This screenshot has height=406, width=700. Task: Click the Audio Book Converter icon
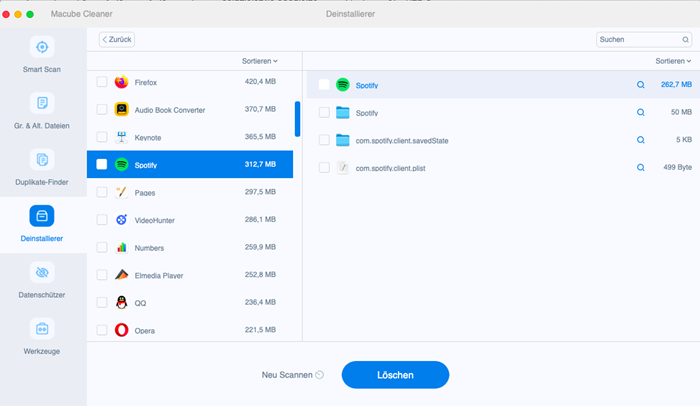click(121, 109)
